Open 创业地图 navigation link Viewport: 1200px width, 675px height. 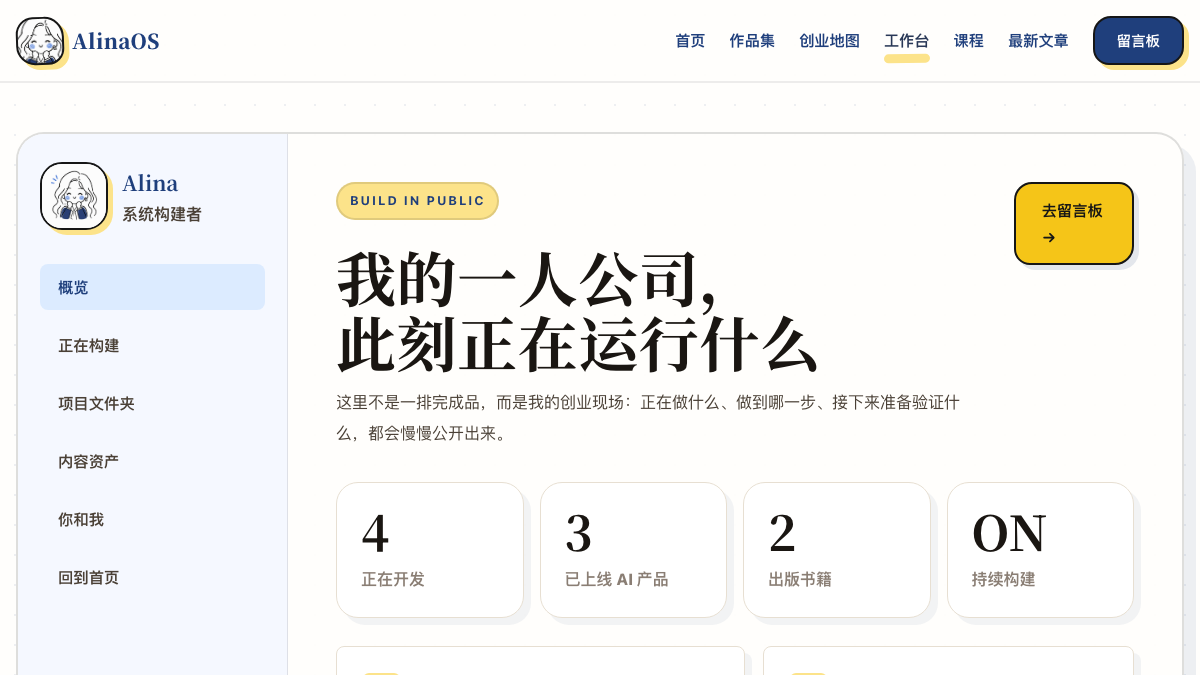tap(829, 41)
